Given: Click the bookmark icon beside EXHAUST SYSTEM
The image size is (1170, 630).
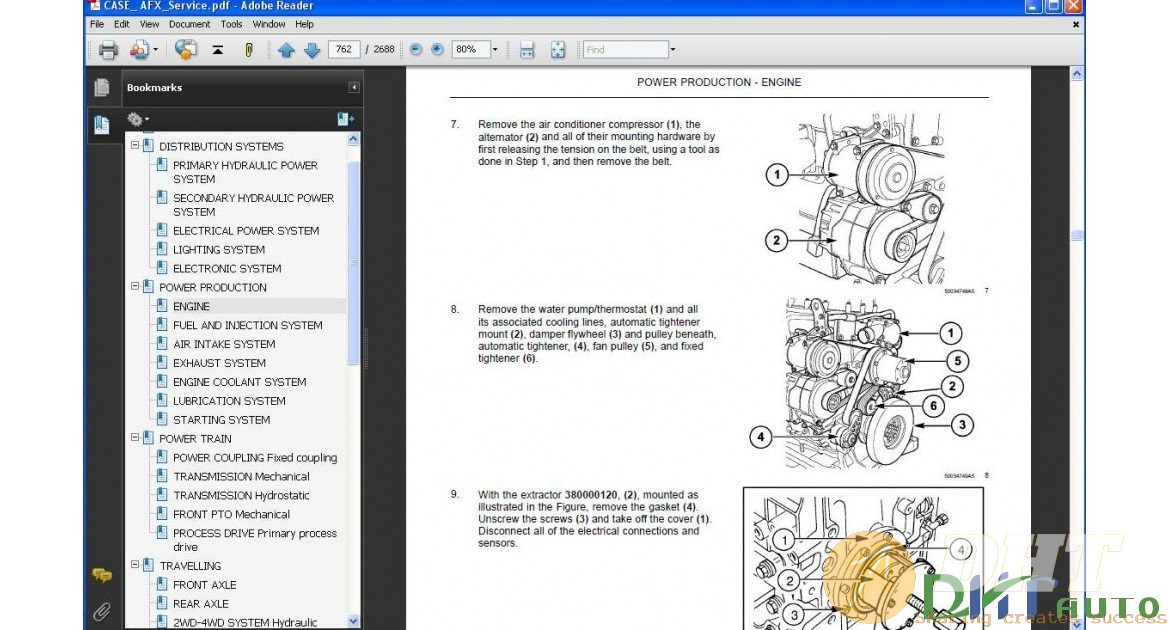Looking at the screenshot, I should point(162,362).
